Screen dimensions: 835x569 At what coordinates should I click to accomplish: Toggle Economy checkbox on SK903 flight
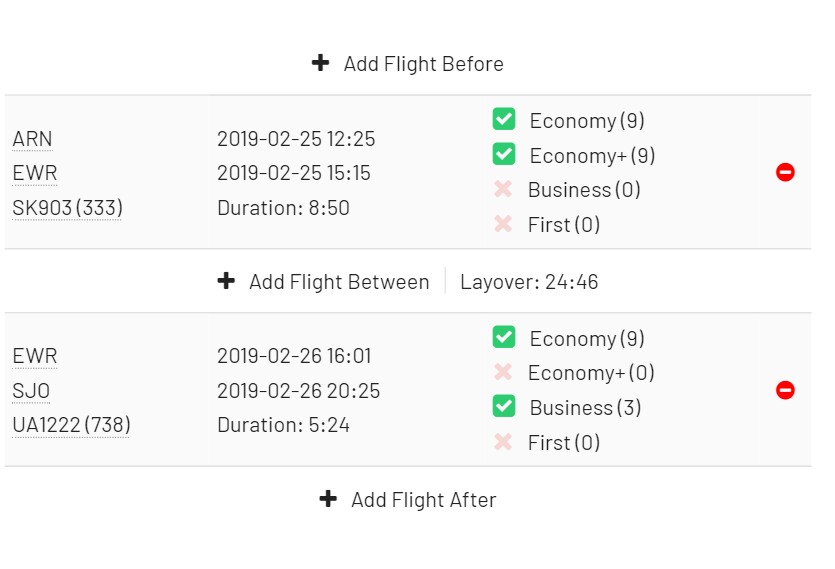[504, 120]
